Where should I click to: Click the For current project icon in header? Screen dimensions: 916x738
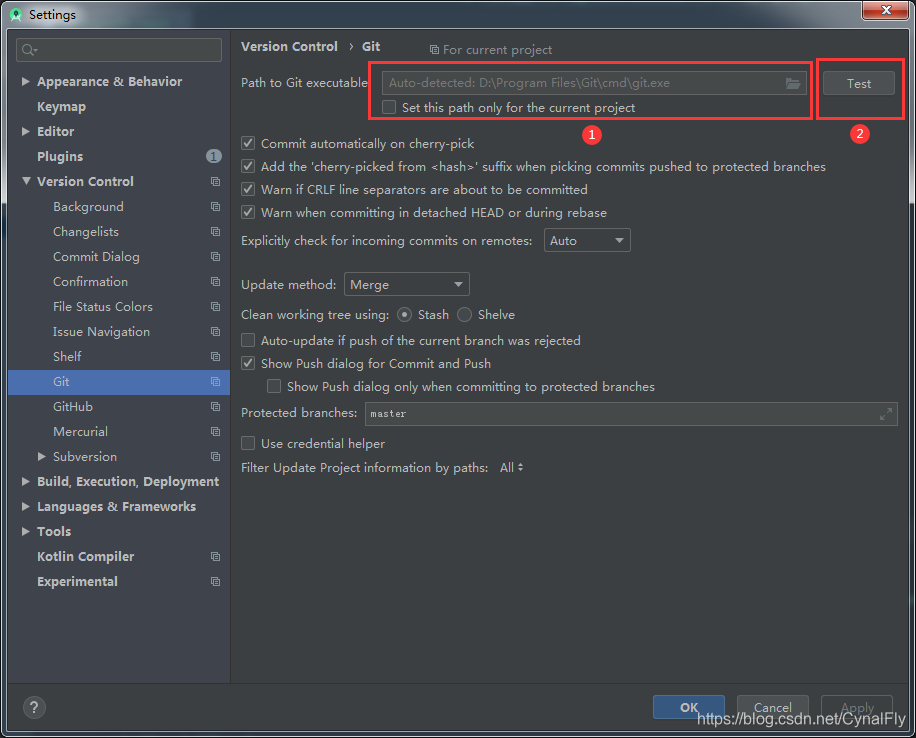pyautogui.click(x=434, y=50)
